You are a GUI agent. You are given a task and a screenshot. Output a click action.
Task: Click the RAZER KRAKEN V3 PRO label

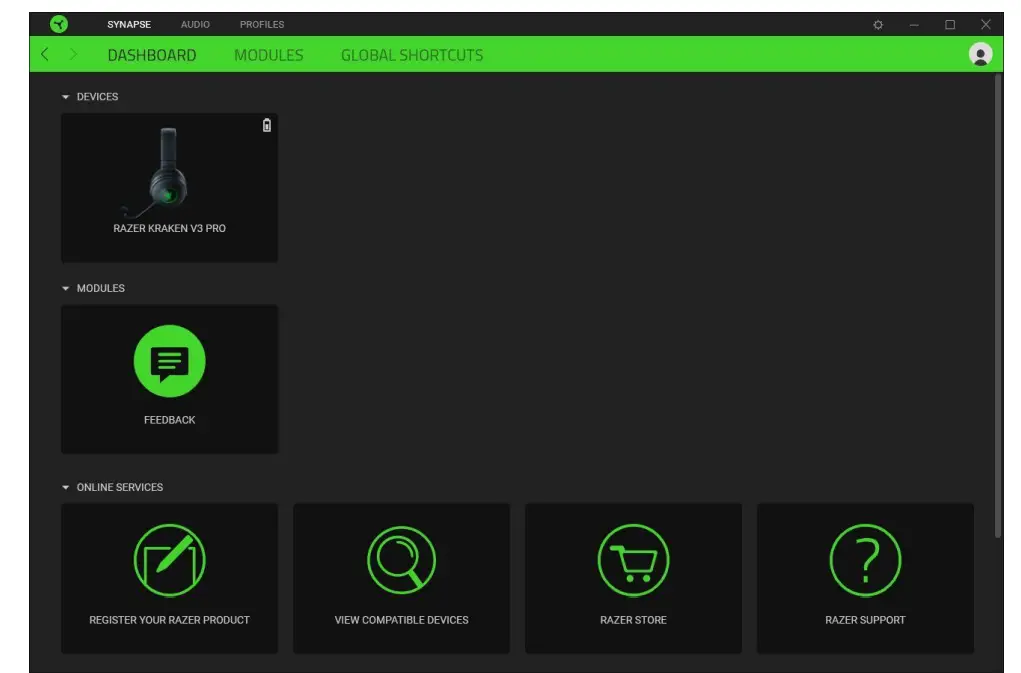pyautogui.click(x=169, y=228)
